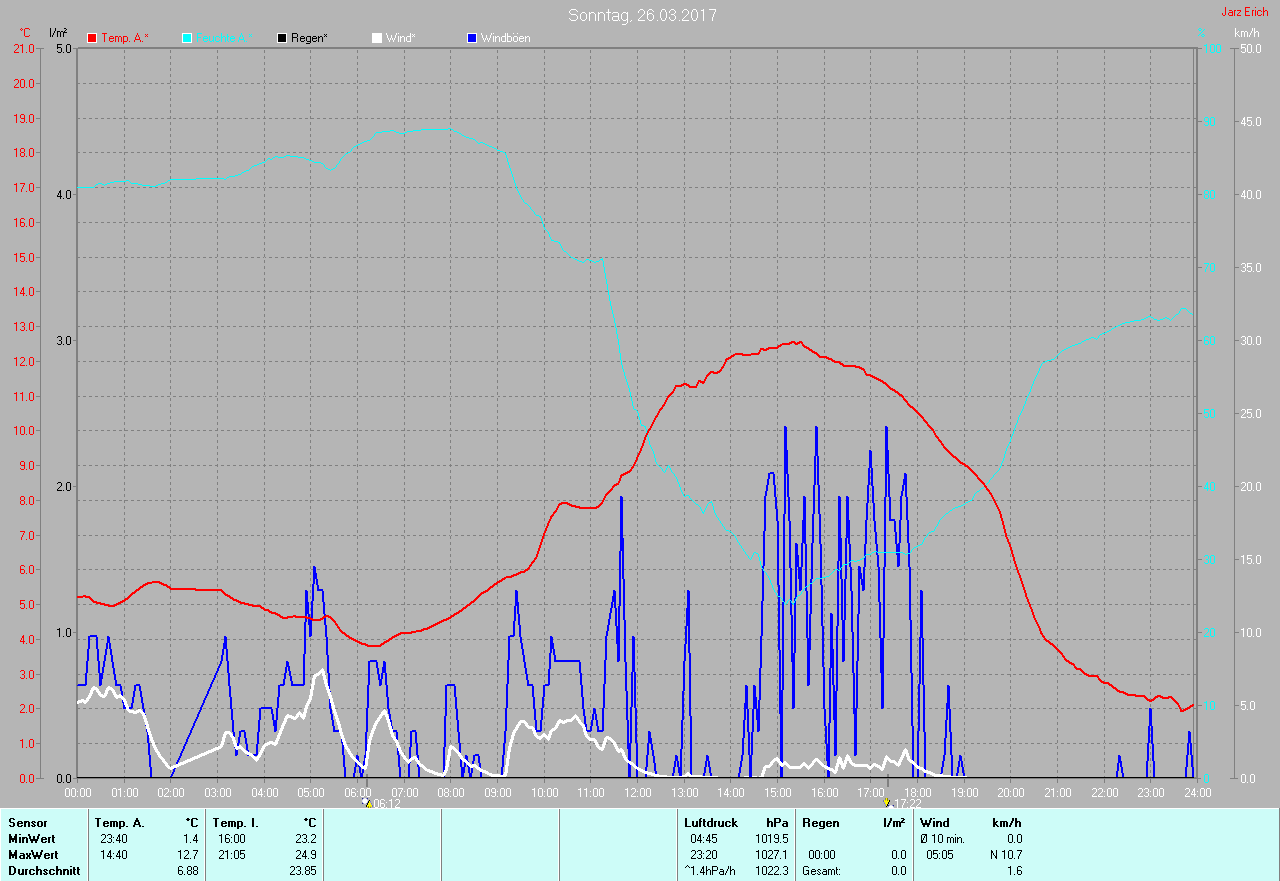This screenshot has width=1280, height=881.
Task: Click the time 04:45 of minimum pressure
Action: [x=703, y=839]
